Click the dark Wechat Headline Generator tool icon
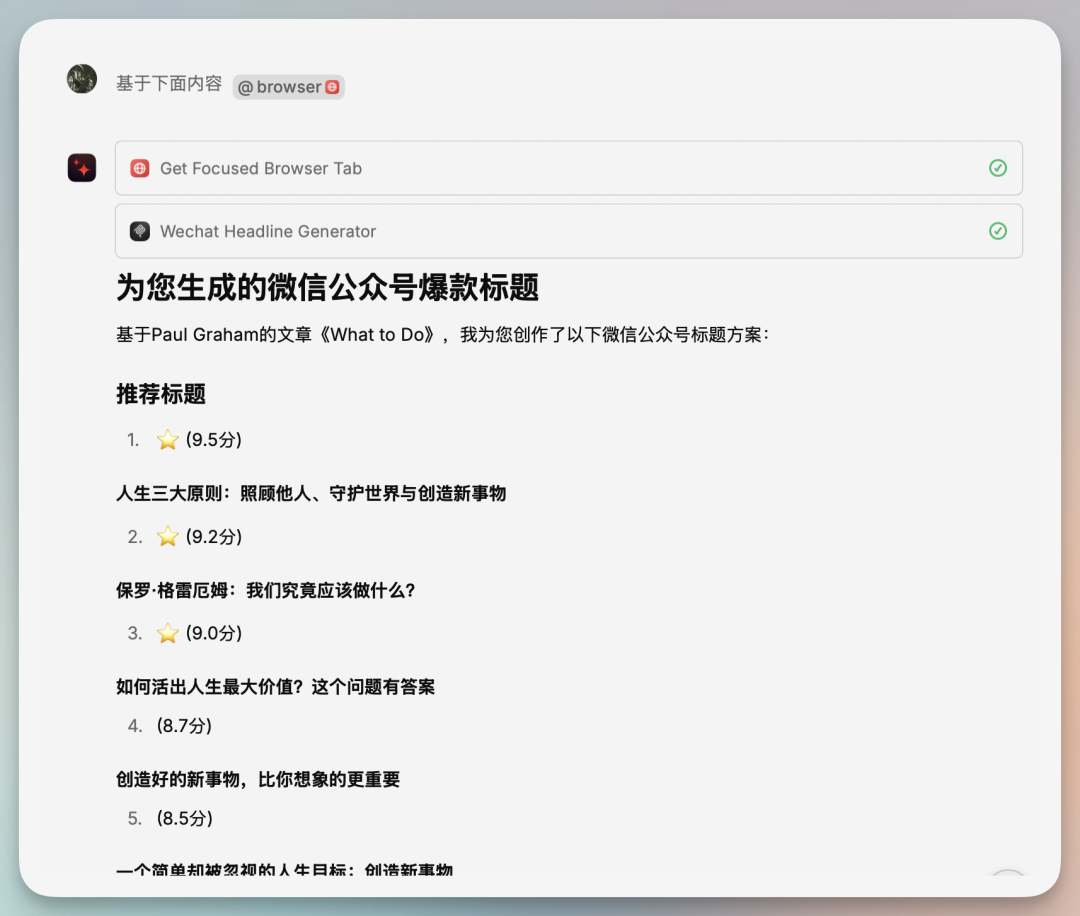Viewport: 1080px width, 916px height. click(140, 231)
